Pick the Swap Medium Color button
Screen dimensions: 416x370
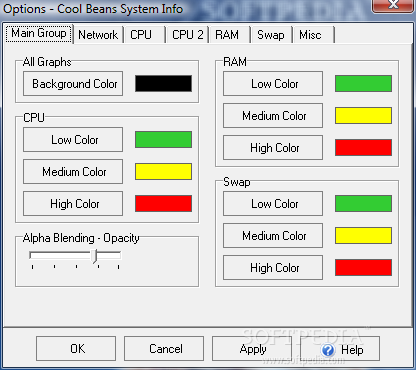tap(273, 236)
